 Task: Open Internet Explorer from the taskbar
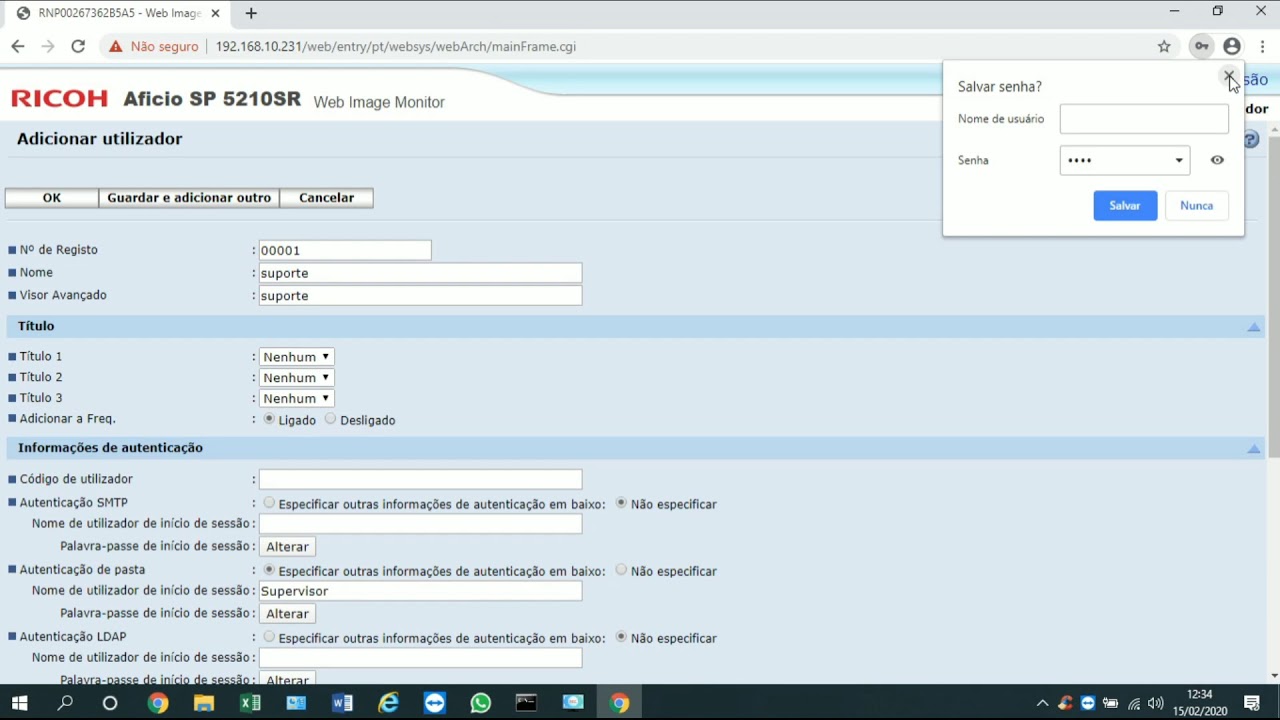[388, 703]
